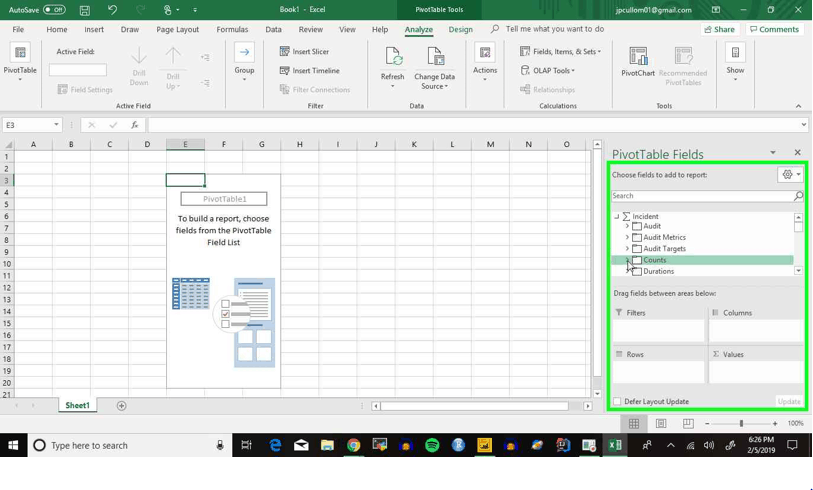Expand the Audit folder
The height and width of the screenshot is (490, 813).
point(627,226)
